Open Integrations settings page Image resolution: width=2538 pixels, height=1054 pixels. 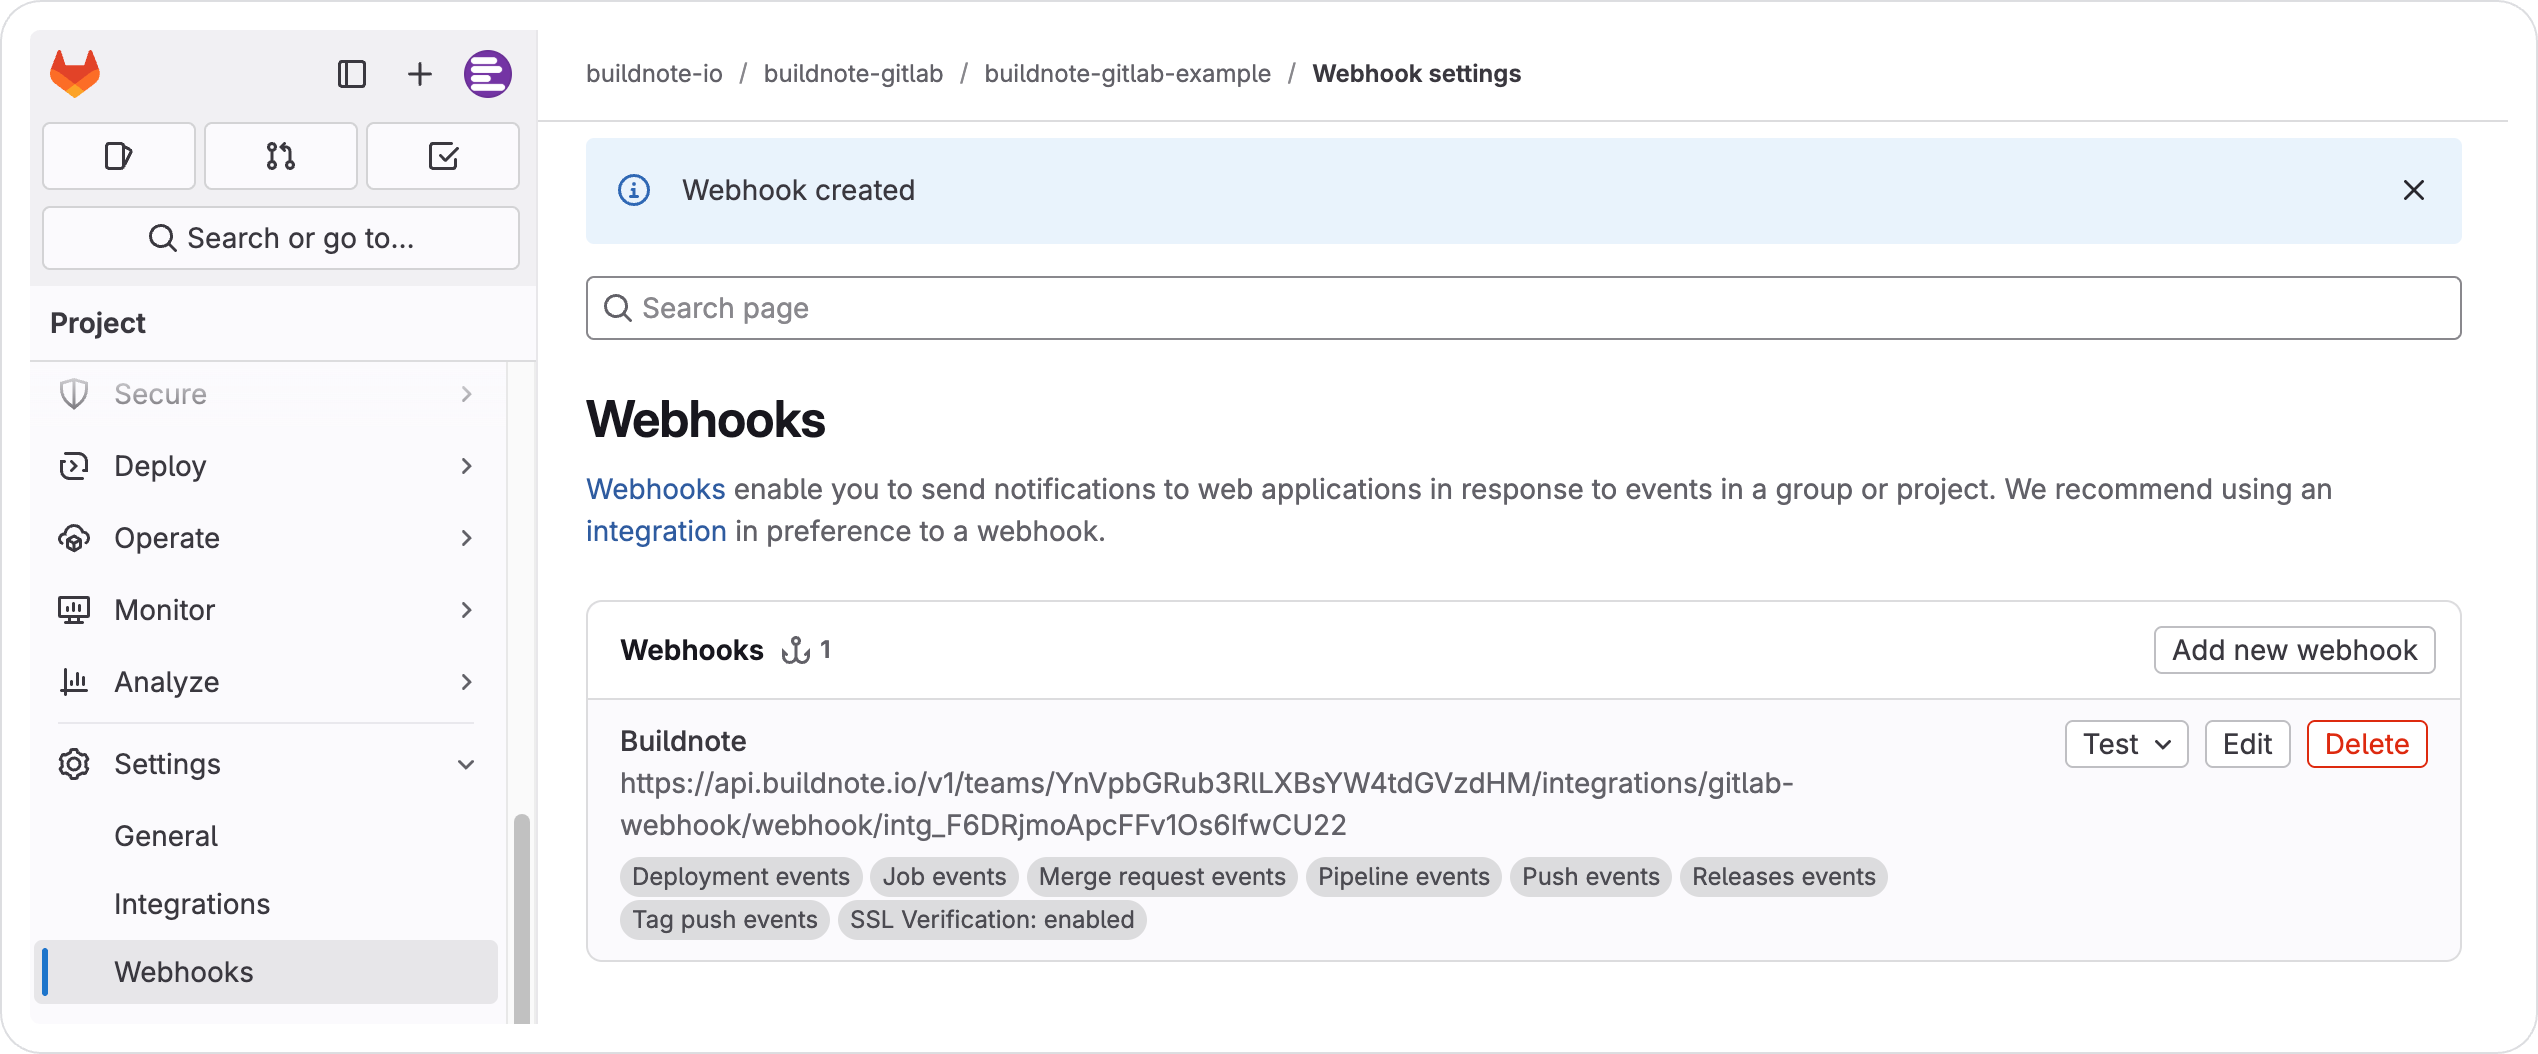click(192, 904)
